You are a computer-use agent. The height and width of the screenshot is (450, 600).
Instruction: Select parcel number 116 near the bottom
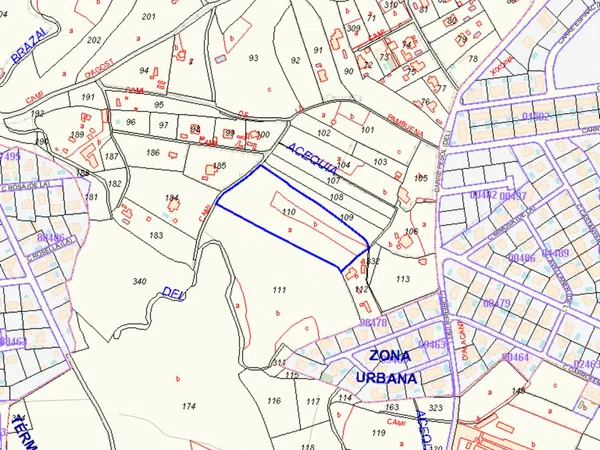click(x=273, y=400)
